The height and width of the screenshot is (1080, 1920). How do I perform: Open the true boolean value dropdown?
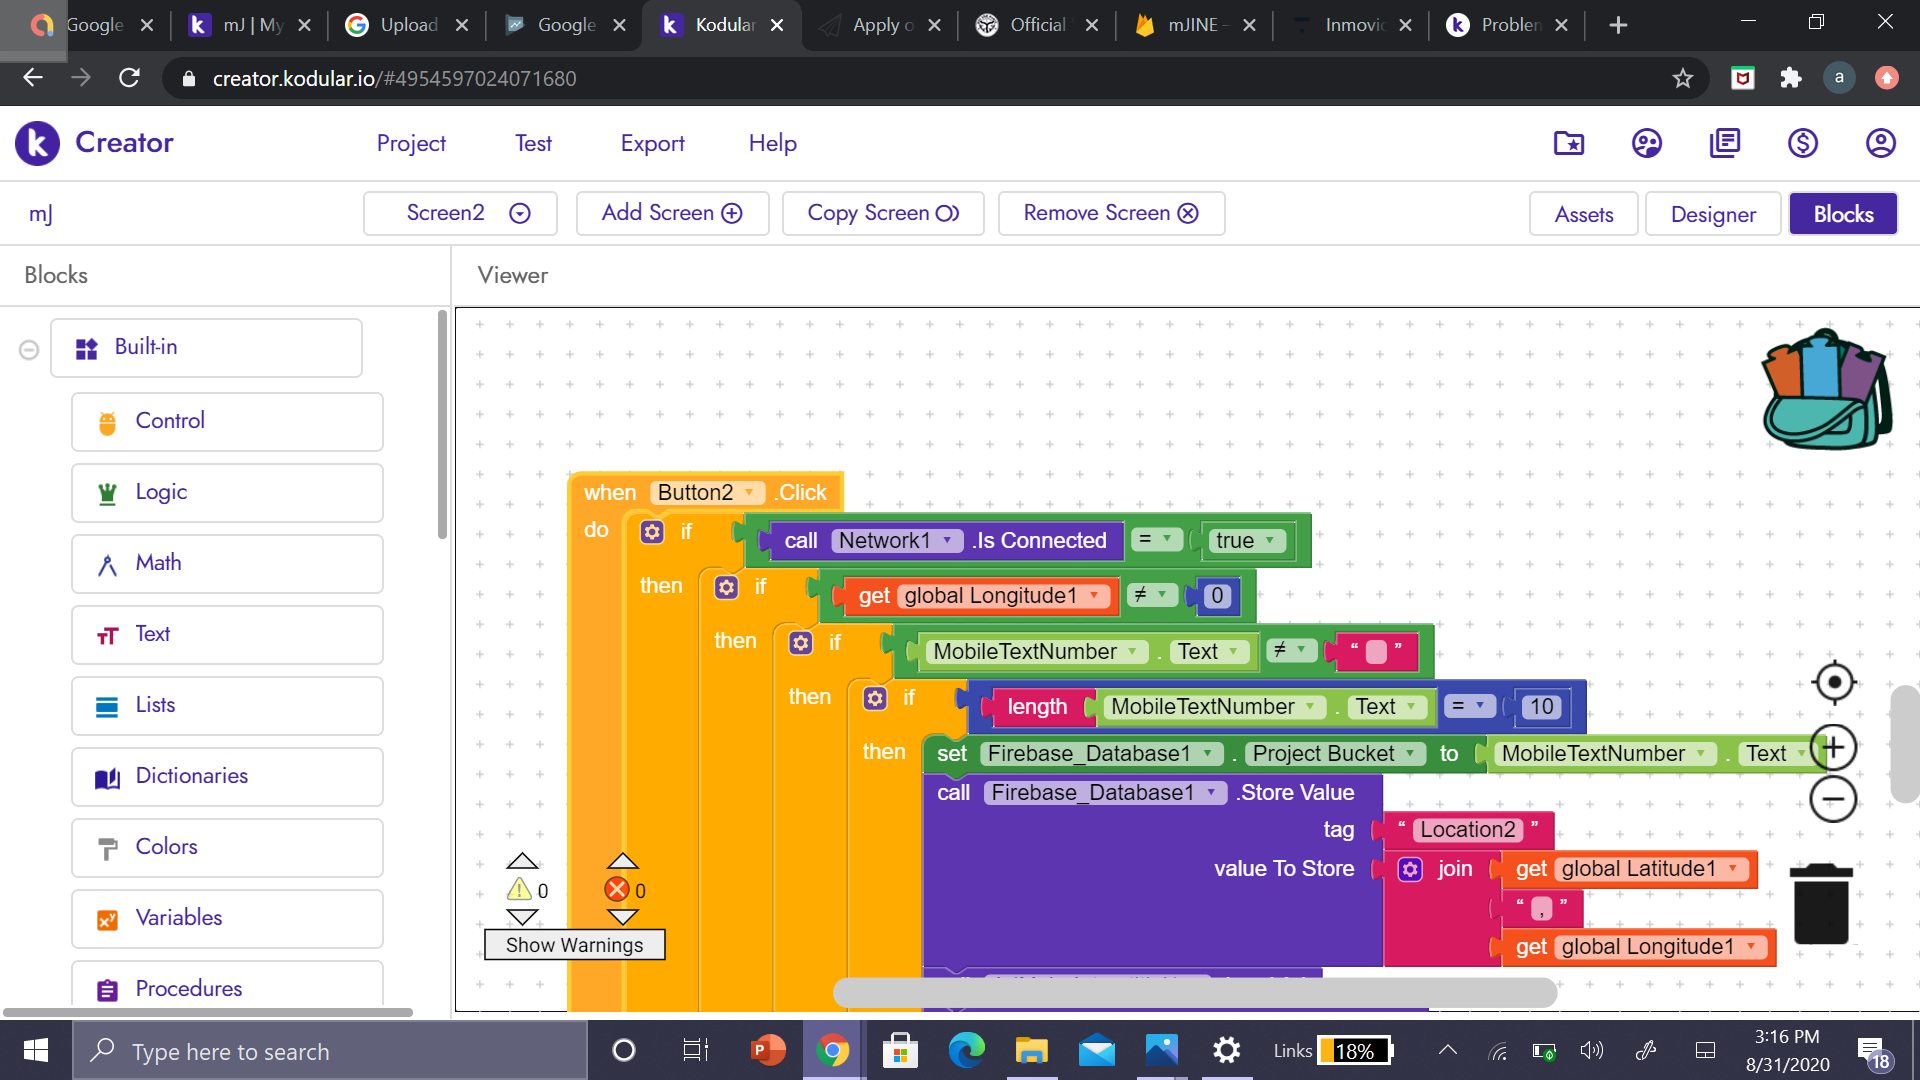point(1246,541)
